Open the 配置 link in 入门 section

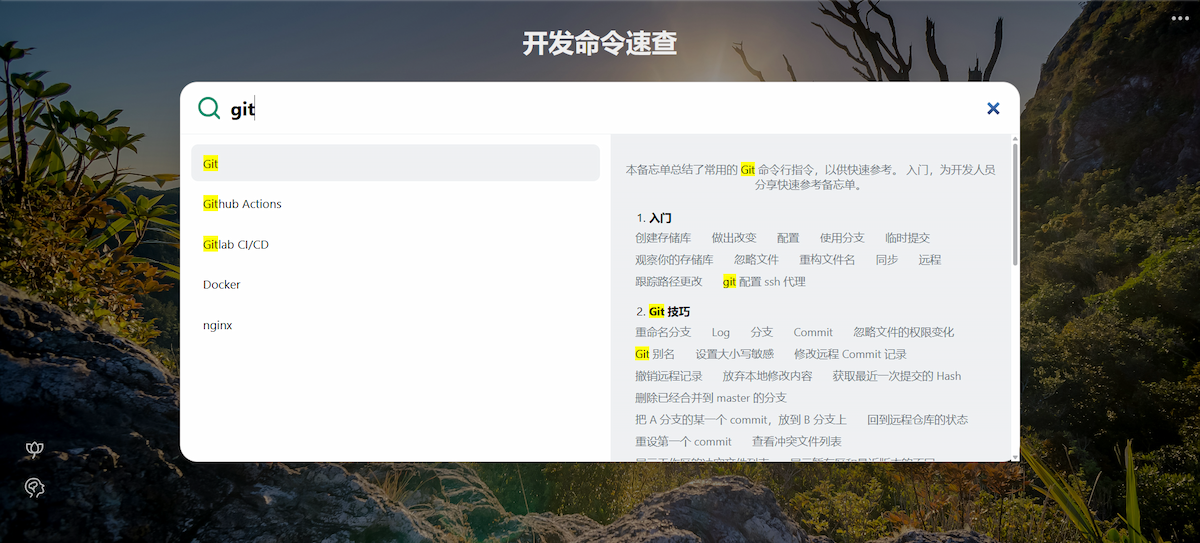pos(788,238)
